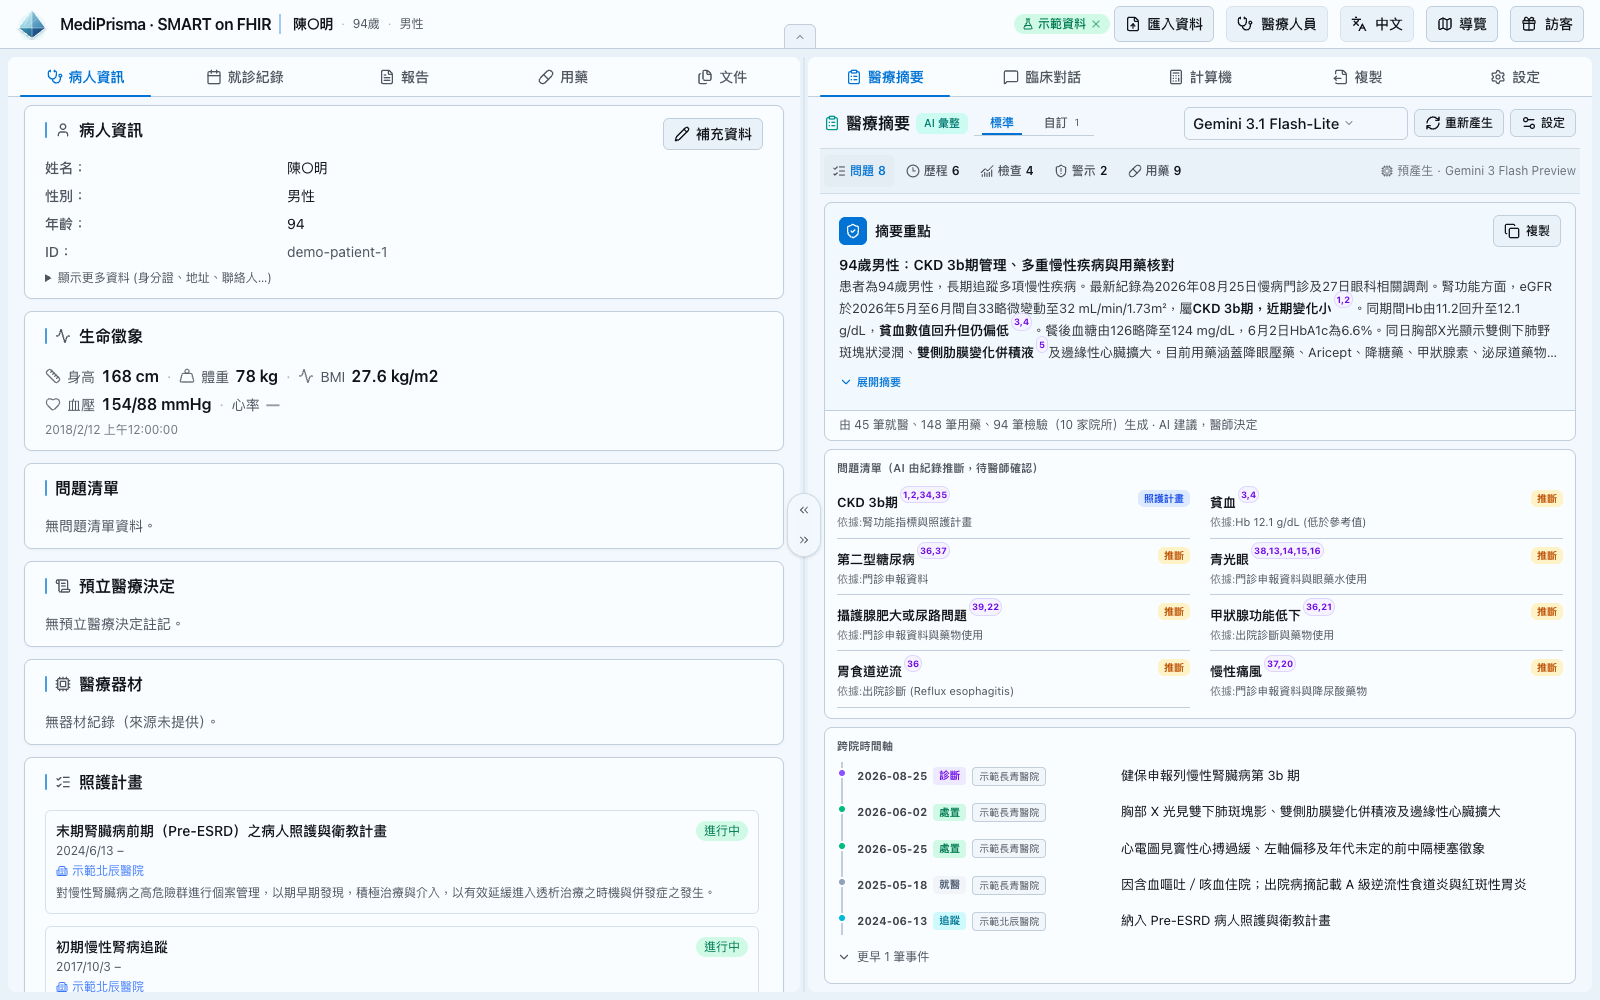Image resolution: width=1600 pixels, height=1000 pixels.
Task: Expand left panel with double-right arrow
Action: pos(804,540)
